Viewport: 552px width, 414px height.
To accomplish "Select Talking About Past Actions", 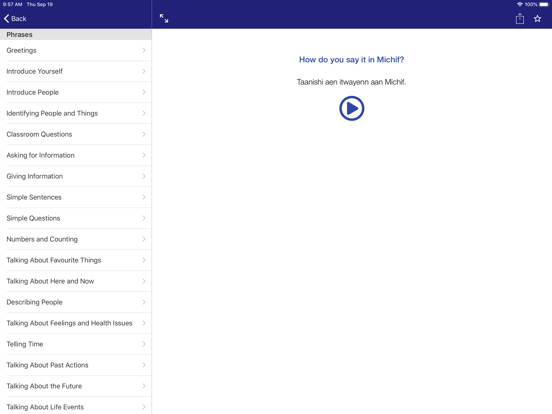I will coord(76,365).
